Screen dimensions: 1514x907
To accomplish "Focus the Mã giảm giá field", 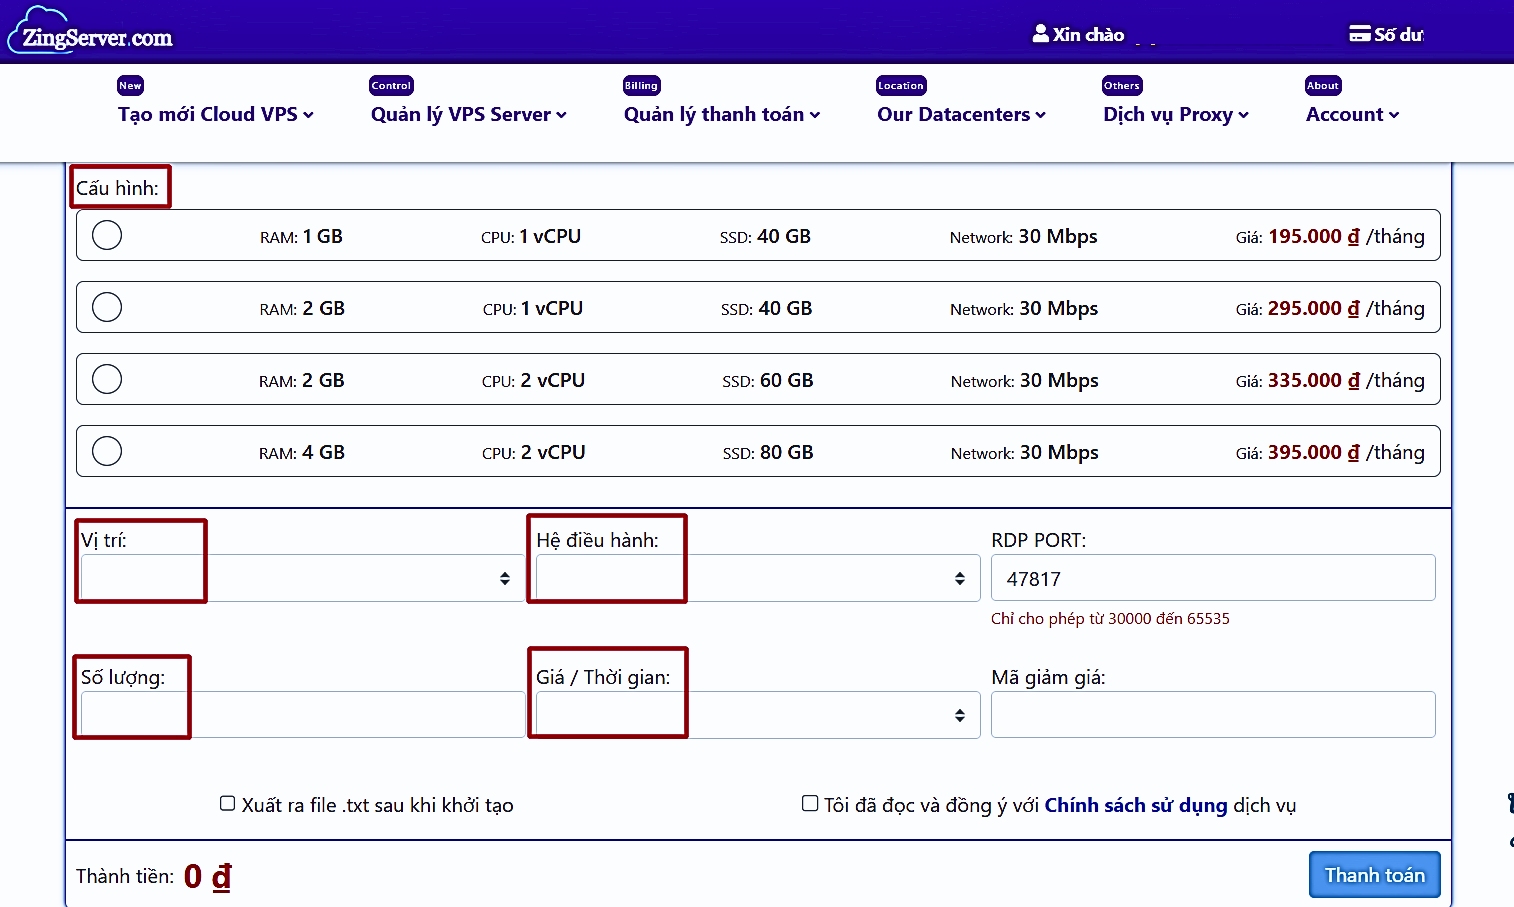I will (1213, 715).
